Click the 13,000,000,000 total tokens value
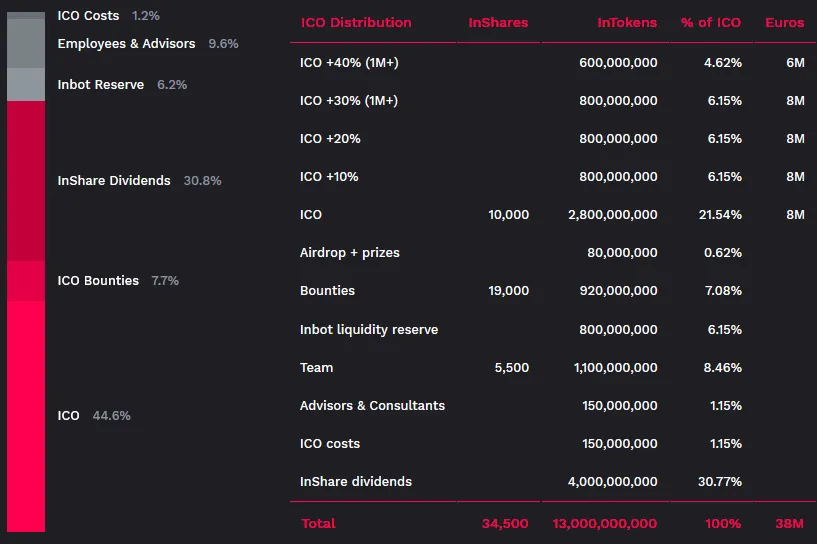Screen dimensions: 817x544 [x=604, y=523]
